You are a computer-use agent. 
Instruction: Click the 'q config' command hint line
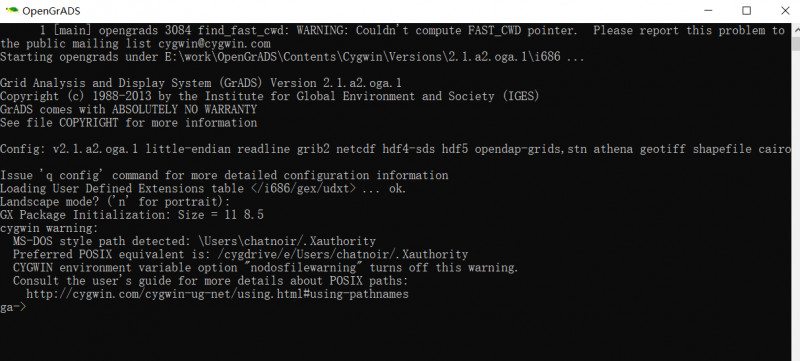coord(224,175)
